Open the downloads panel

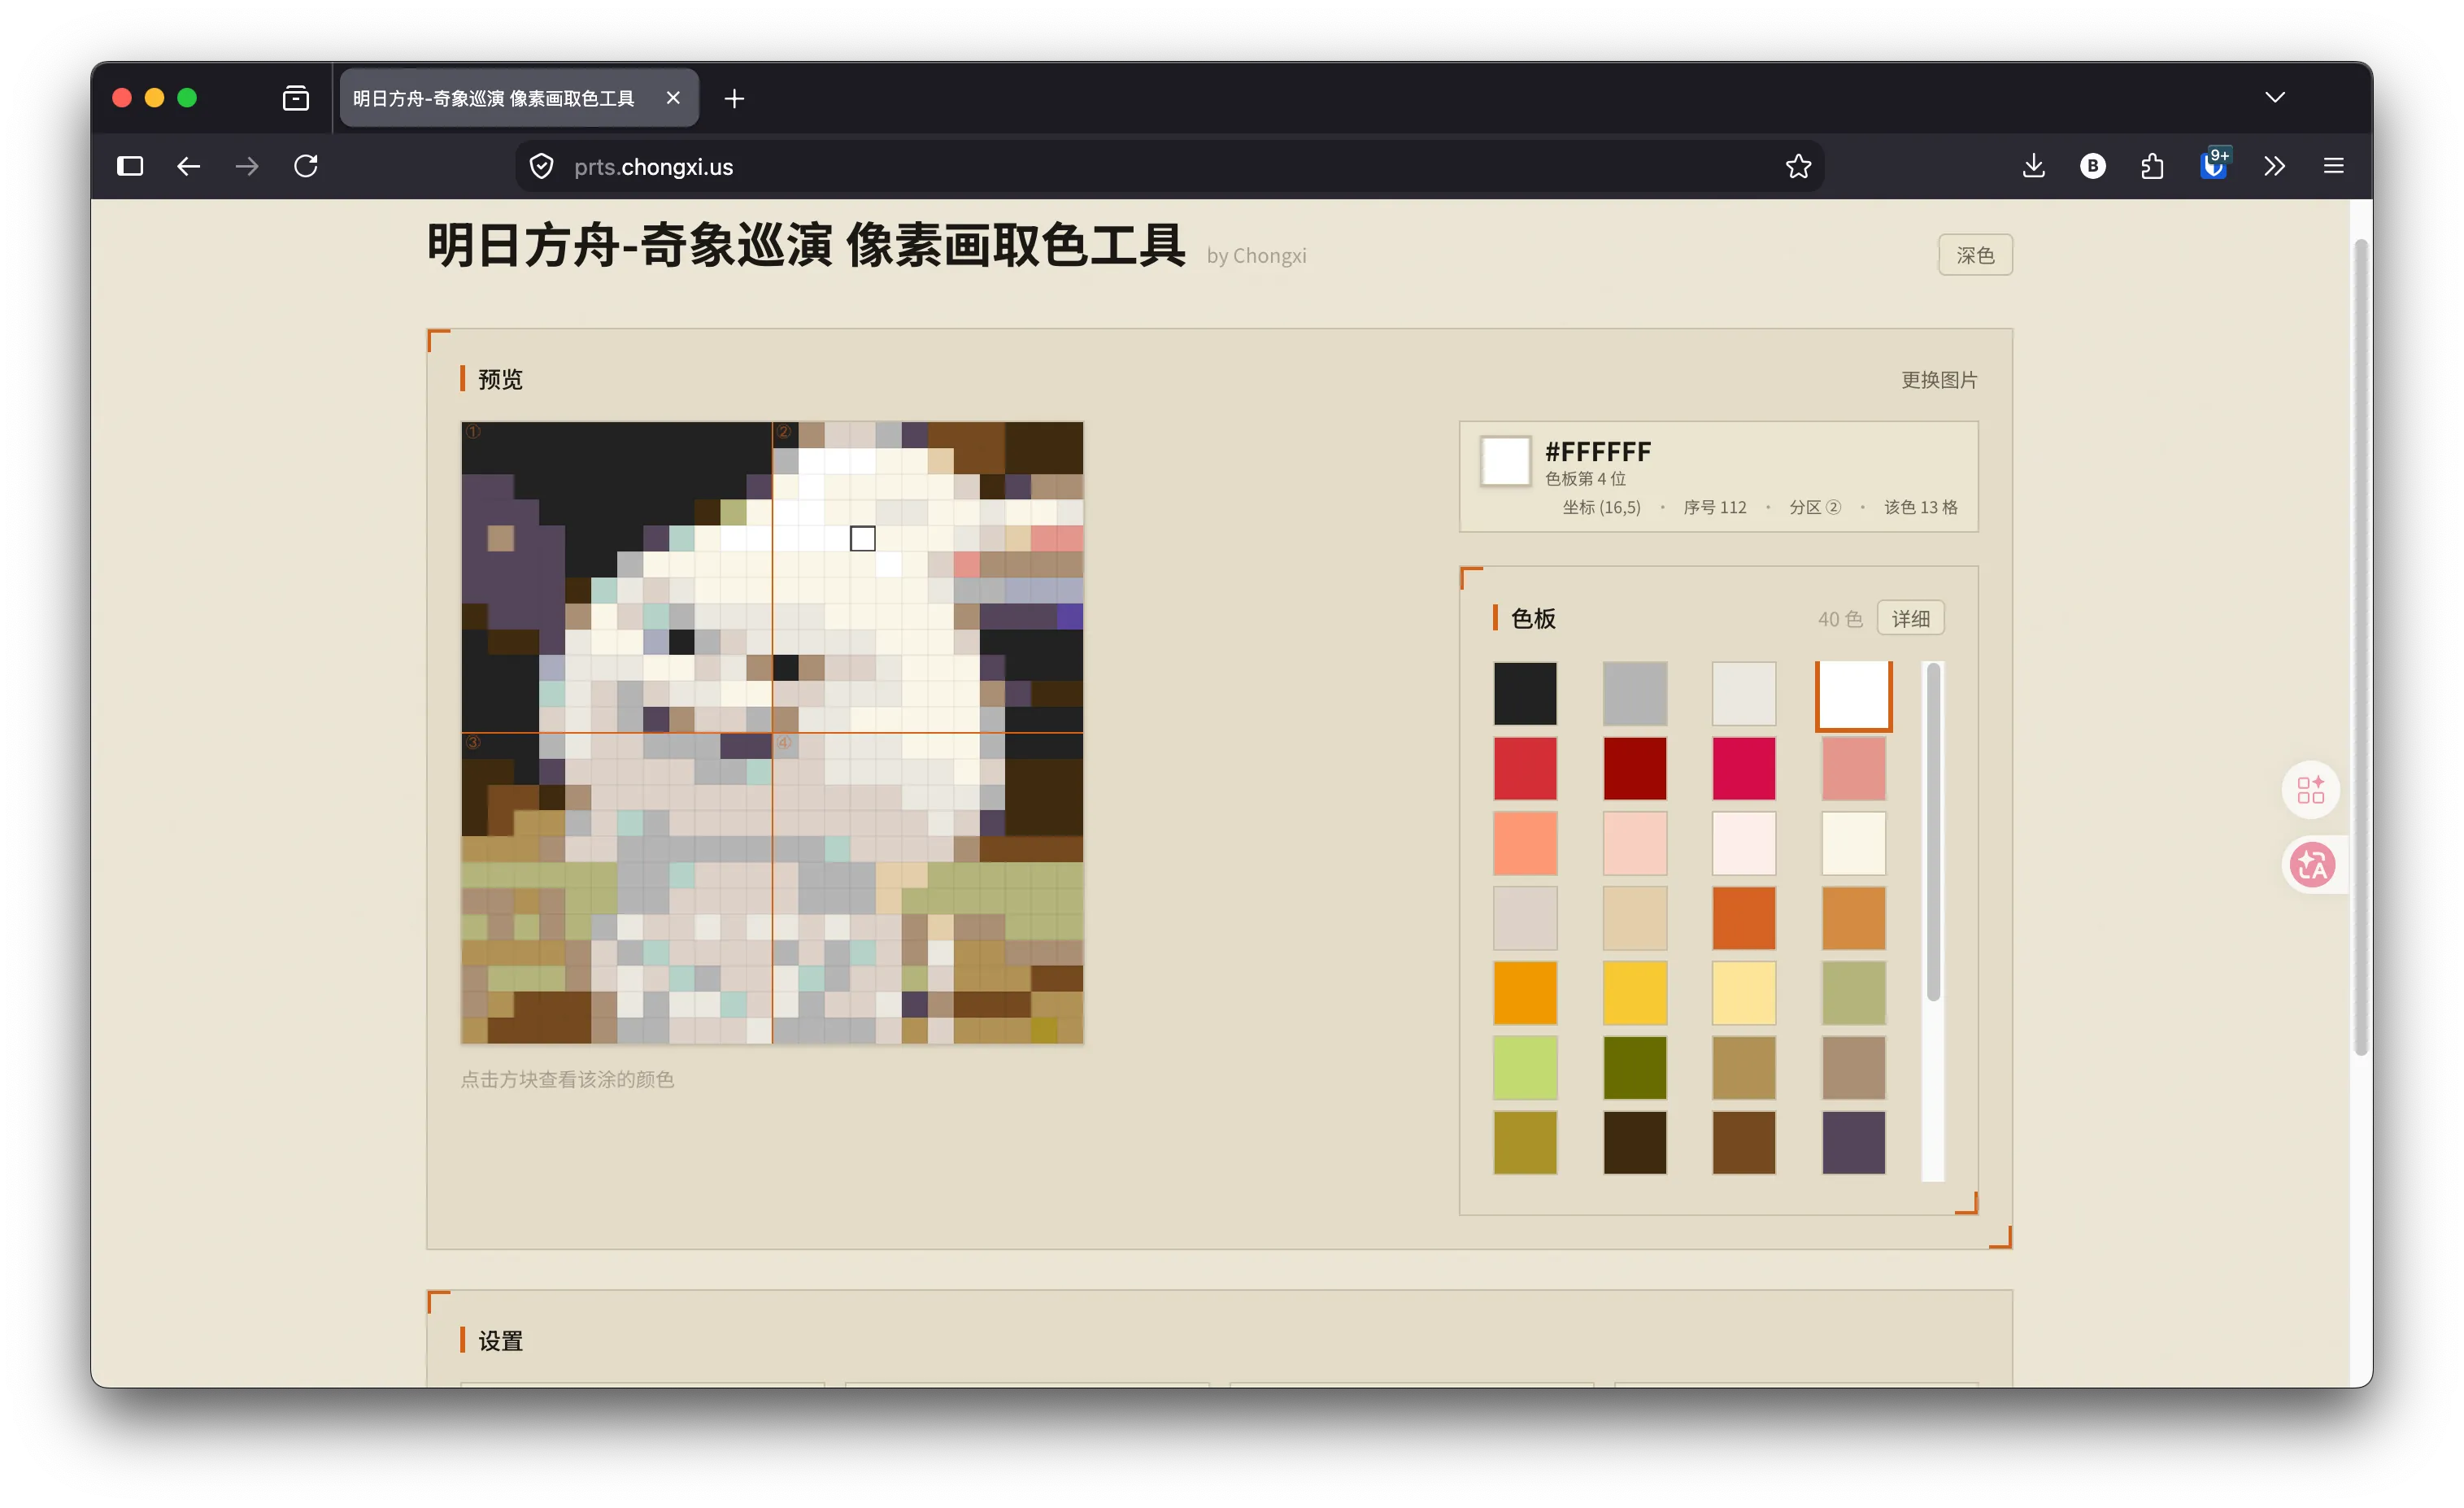2033,166
